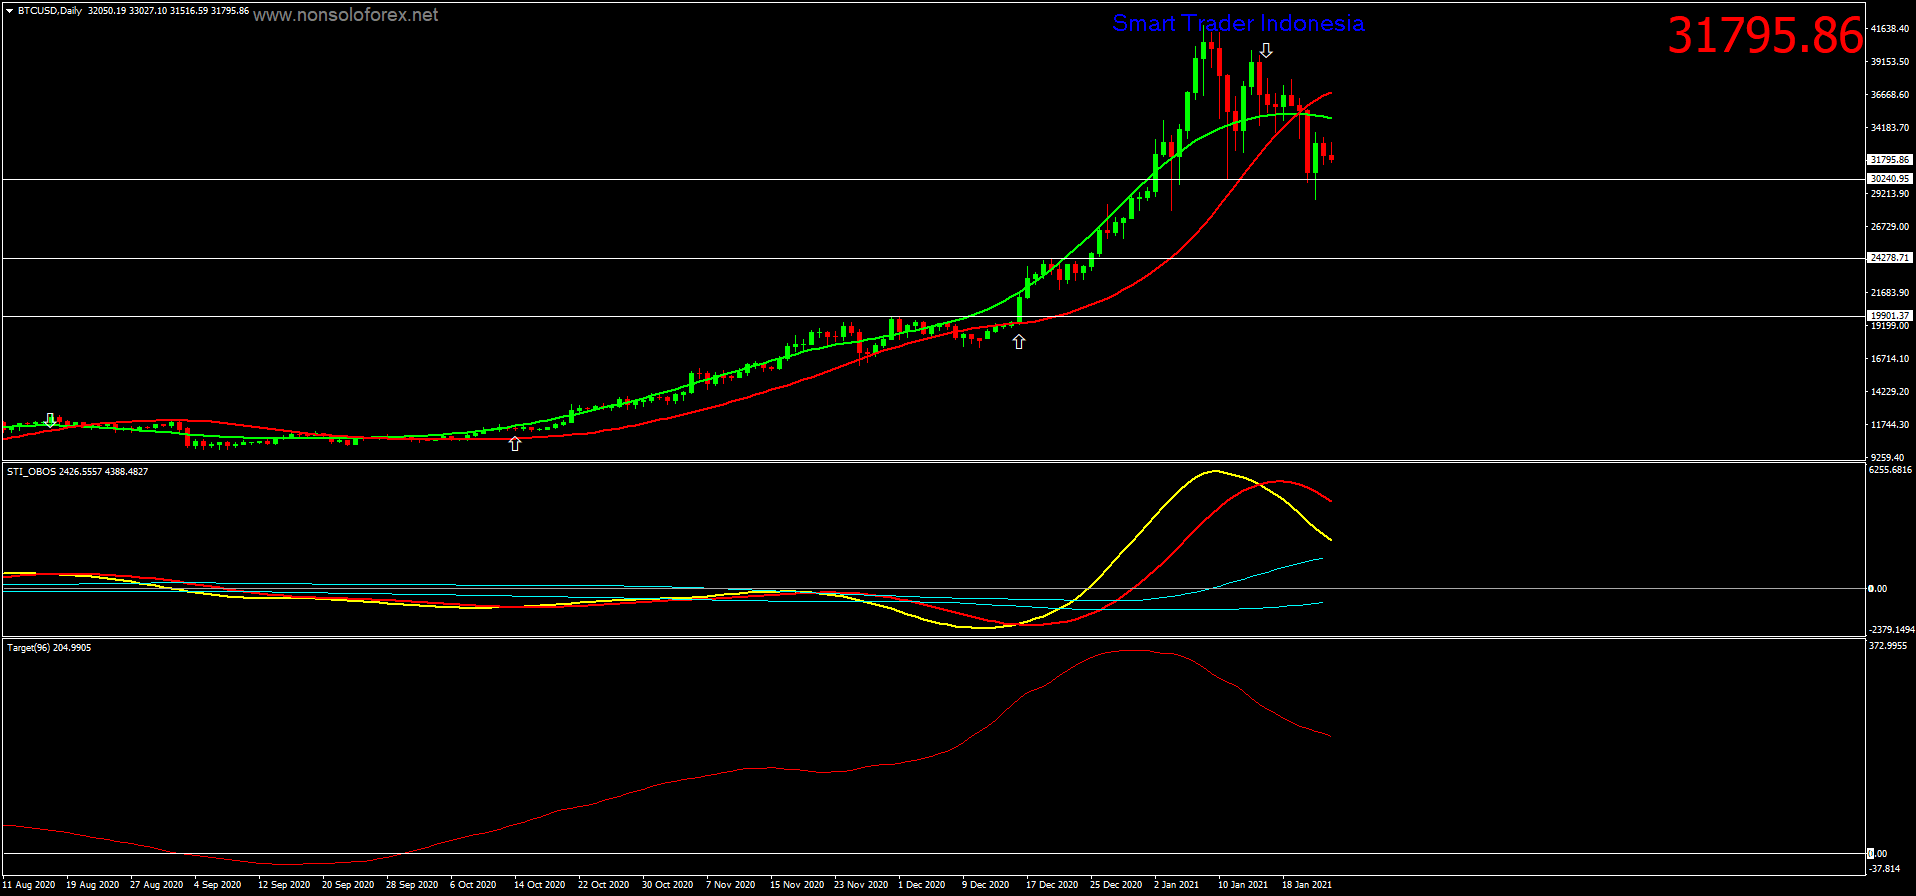Click the 23 Nov 2020 date label
This screenshot has width=1916, height=896.
pos(861,885)
